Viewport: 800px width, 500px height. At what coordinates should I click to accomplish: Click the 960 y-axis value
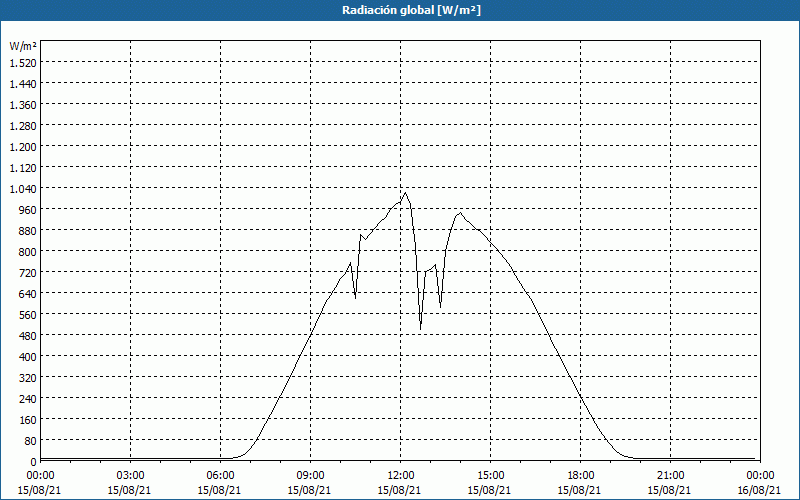point(29,210)
